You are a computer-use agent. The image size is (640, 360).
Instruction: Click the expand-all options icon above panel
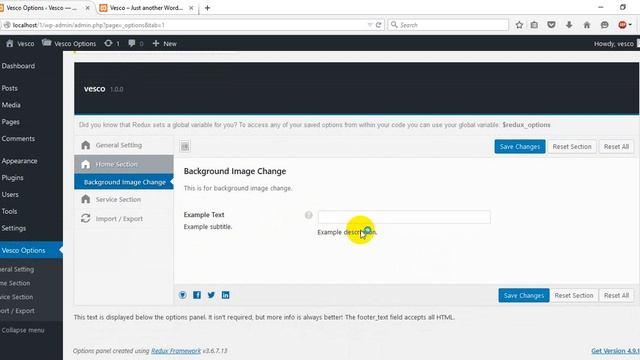[185, 146]
